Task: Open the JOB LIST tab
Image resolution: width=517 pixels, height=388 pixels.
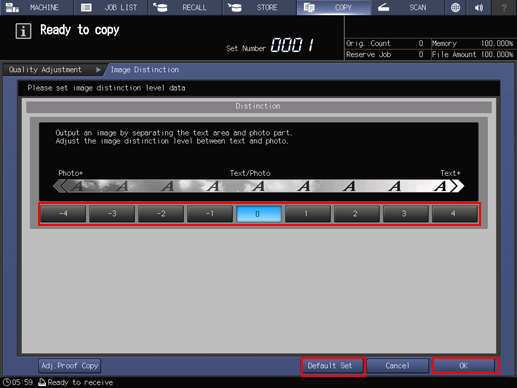Action: pos(110,7)
